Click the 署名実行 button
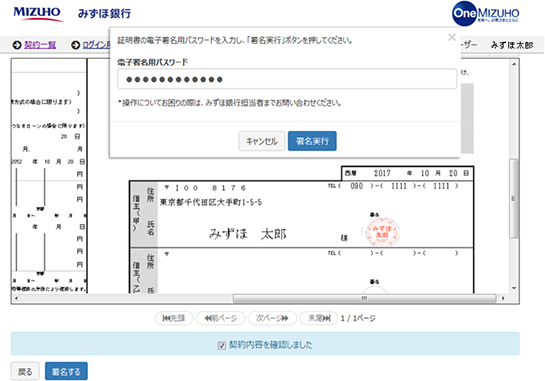The width and height of the screenshot is (545, 381). click(312, 141)
